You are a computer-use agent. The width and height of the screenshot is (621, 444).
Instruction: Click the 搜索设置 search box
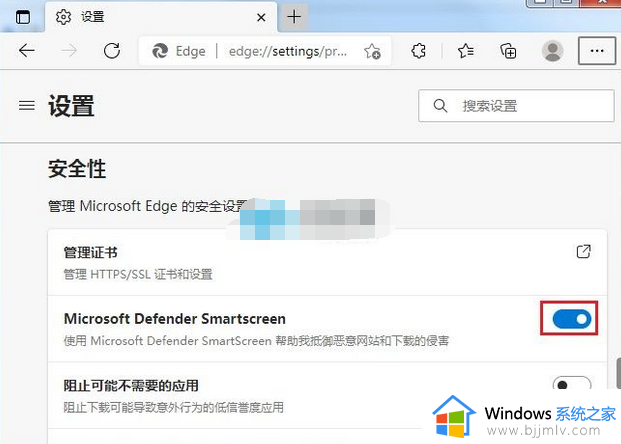click(x=516, y=106)
